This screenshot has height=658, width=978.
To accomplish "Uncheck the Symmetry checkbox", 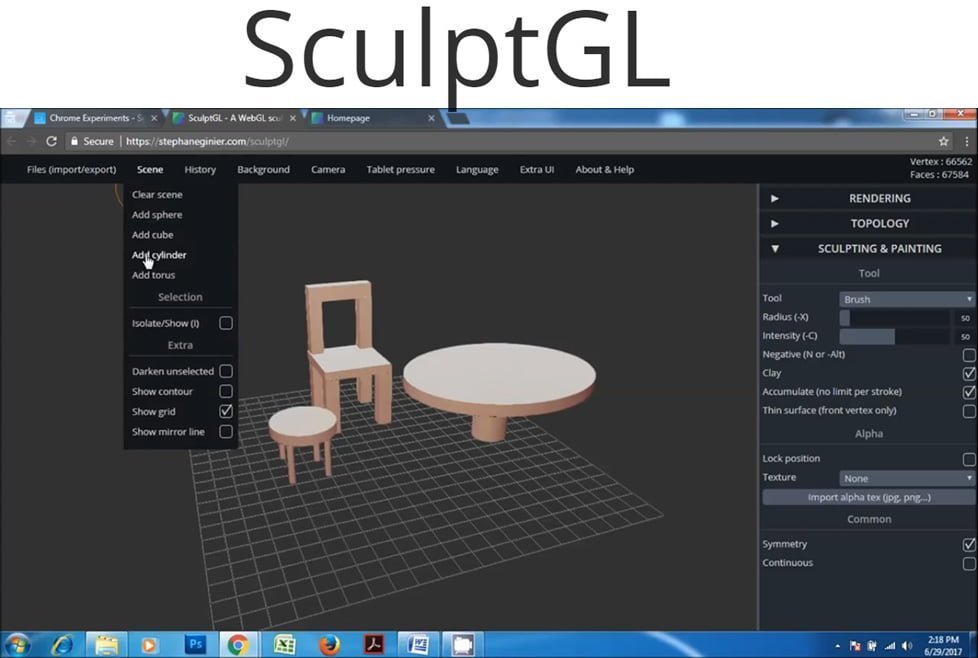I will pos(969,544).
